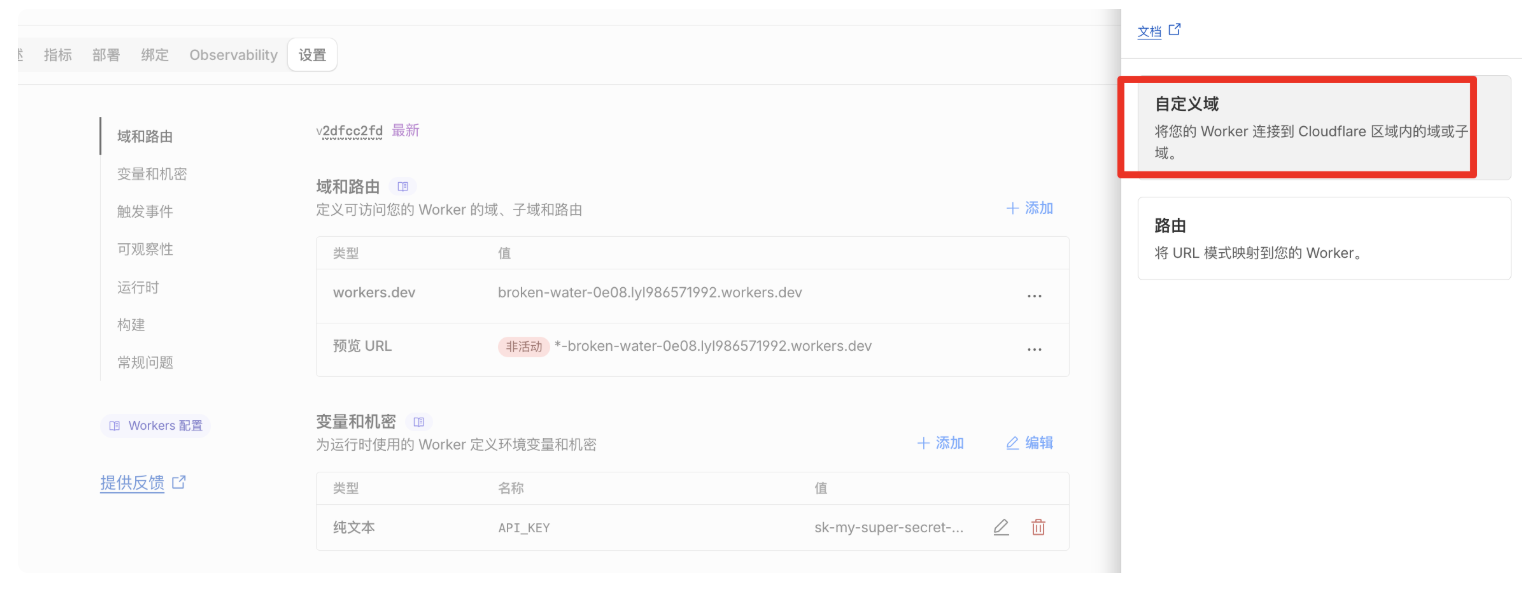Screen dimensions: 1522x600
Task: Choose the 路由 option card
Action: [x=1324, y=238]
